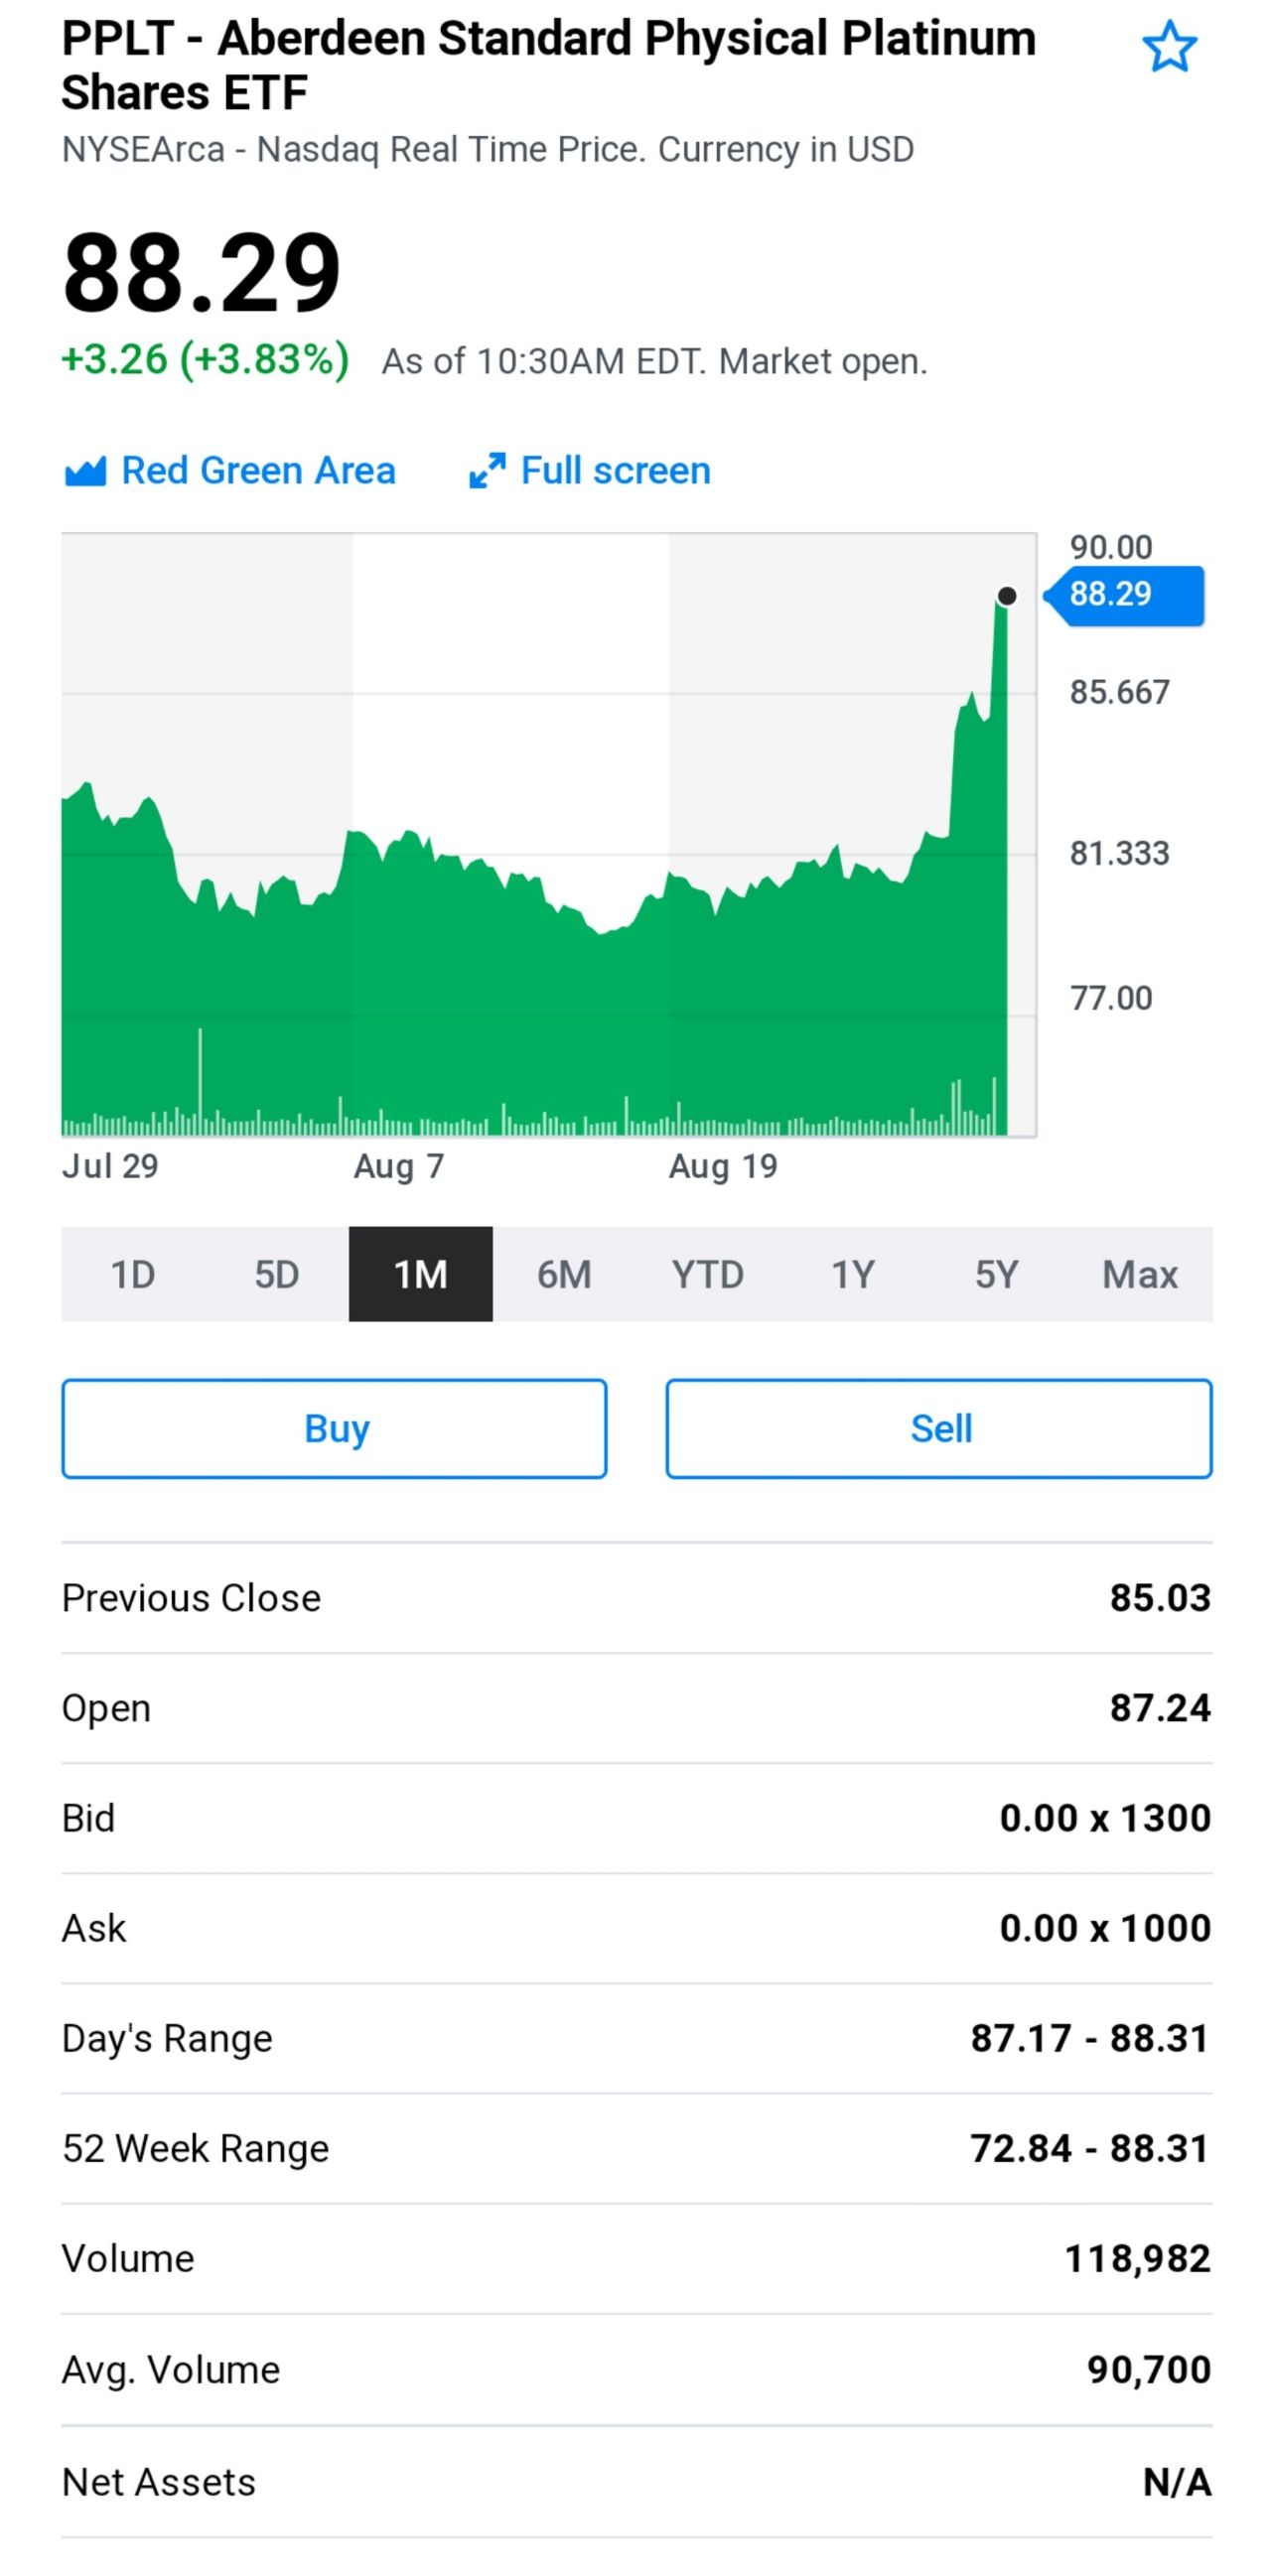Show the 6M chart range
The height and width of the screenshot is (2576, 1271).
point(564,1274)
